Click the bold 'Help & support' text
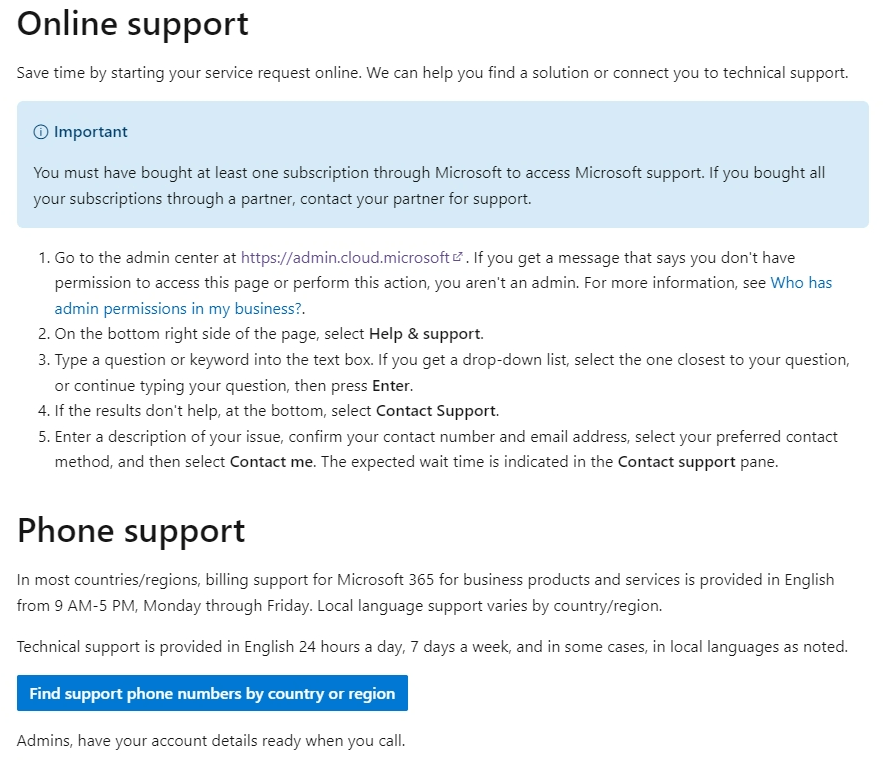This screenshot has height=760, width=885. pos(424,334)
